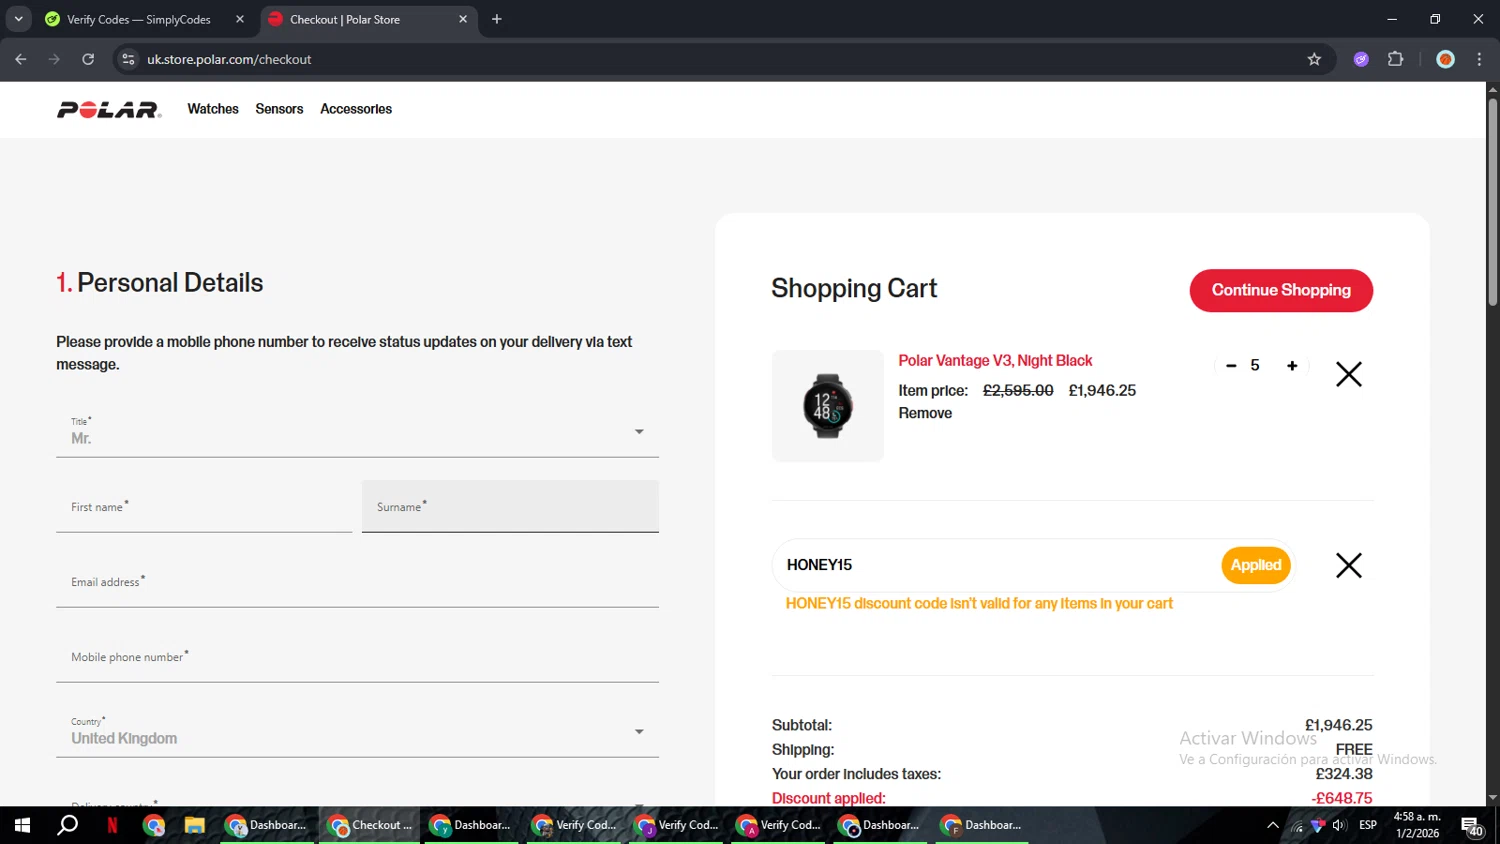Click the crossed-out price £2,595.00

pos(1018,391)
